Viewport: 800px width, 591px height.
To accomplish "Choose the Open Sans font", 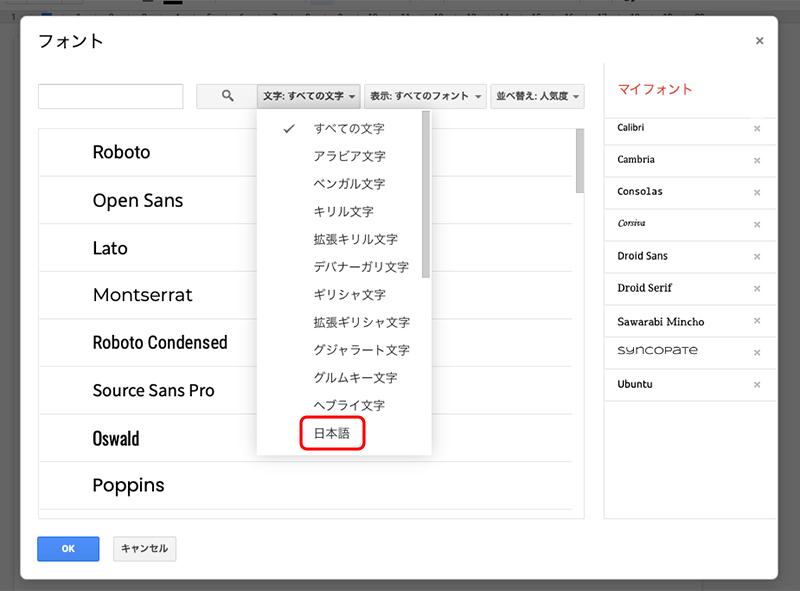I will point(305,200).
